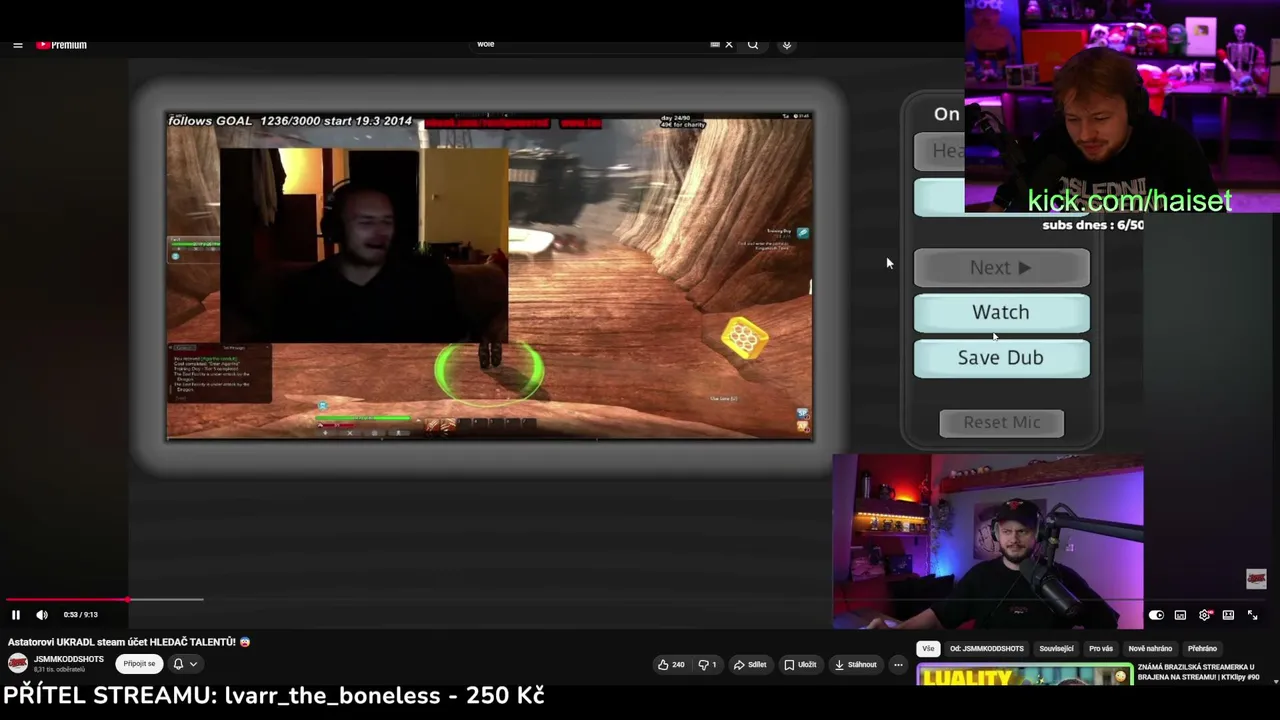Click the search magnifier button
Image resolution: width=1280 pixels, height=720 pixels.
[x=753, y=44]
